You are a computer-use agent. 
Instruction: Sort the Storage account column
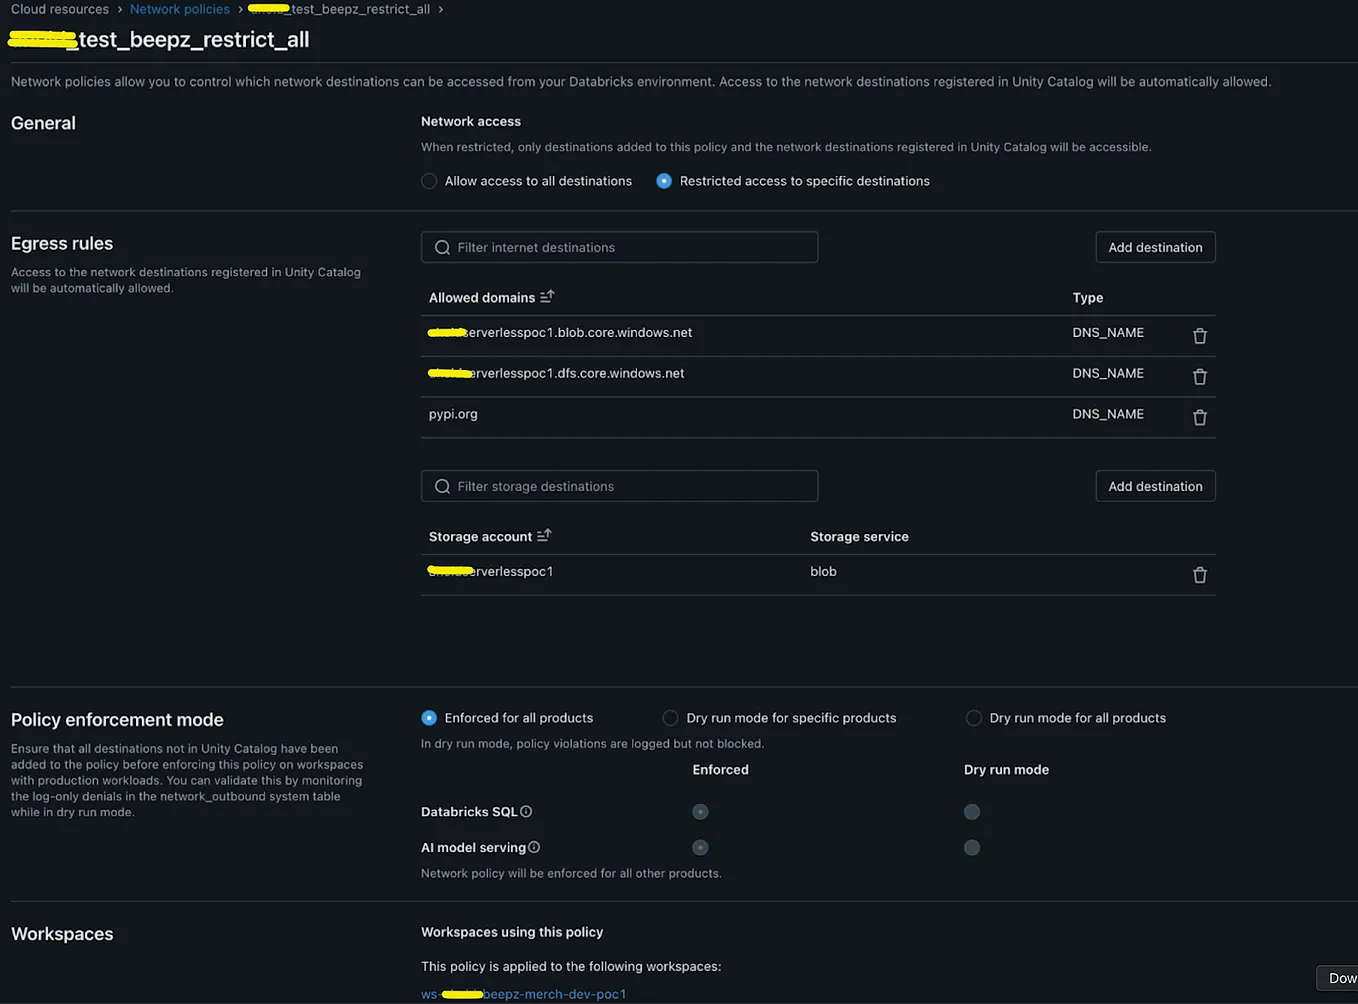click(544, 535)
